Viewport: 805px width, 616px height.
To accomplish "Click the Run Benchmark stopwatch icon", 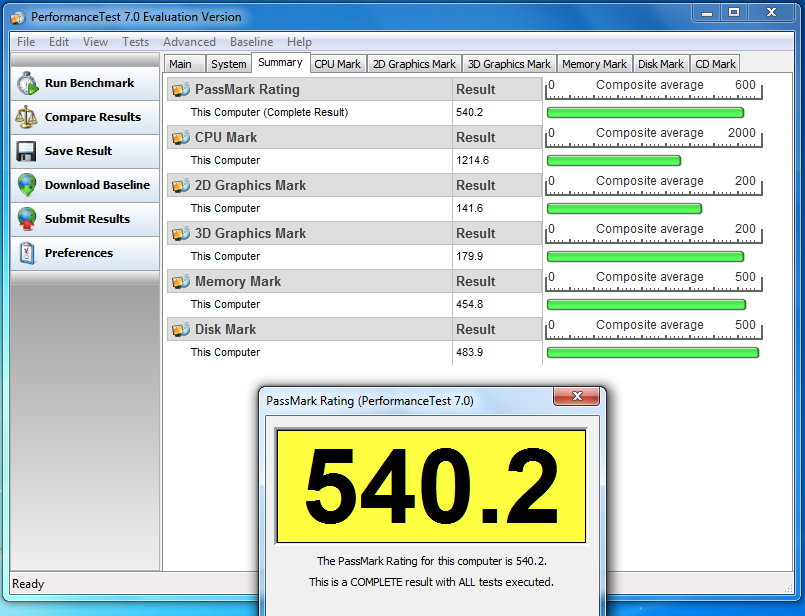I will coord(27,83).
